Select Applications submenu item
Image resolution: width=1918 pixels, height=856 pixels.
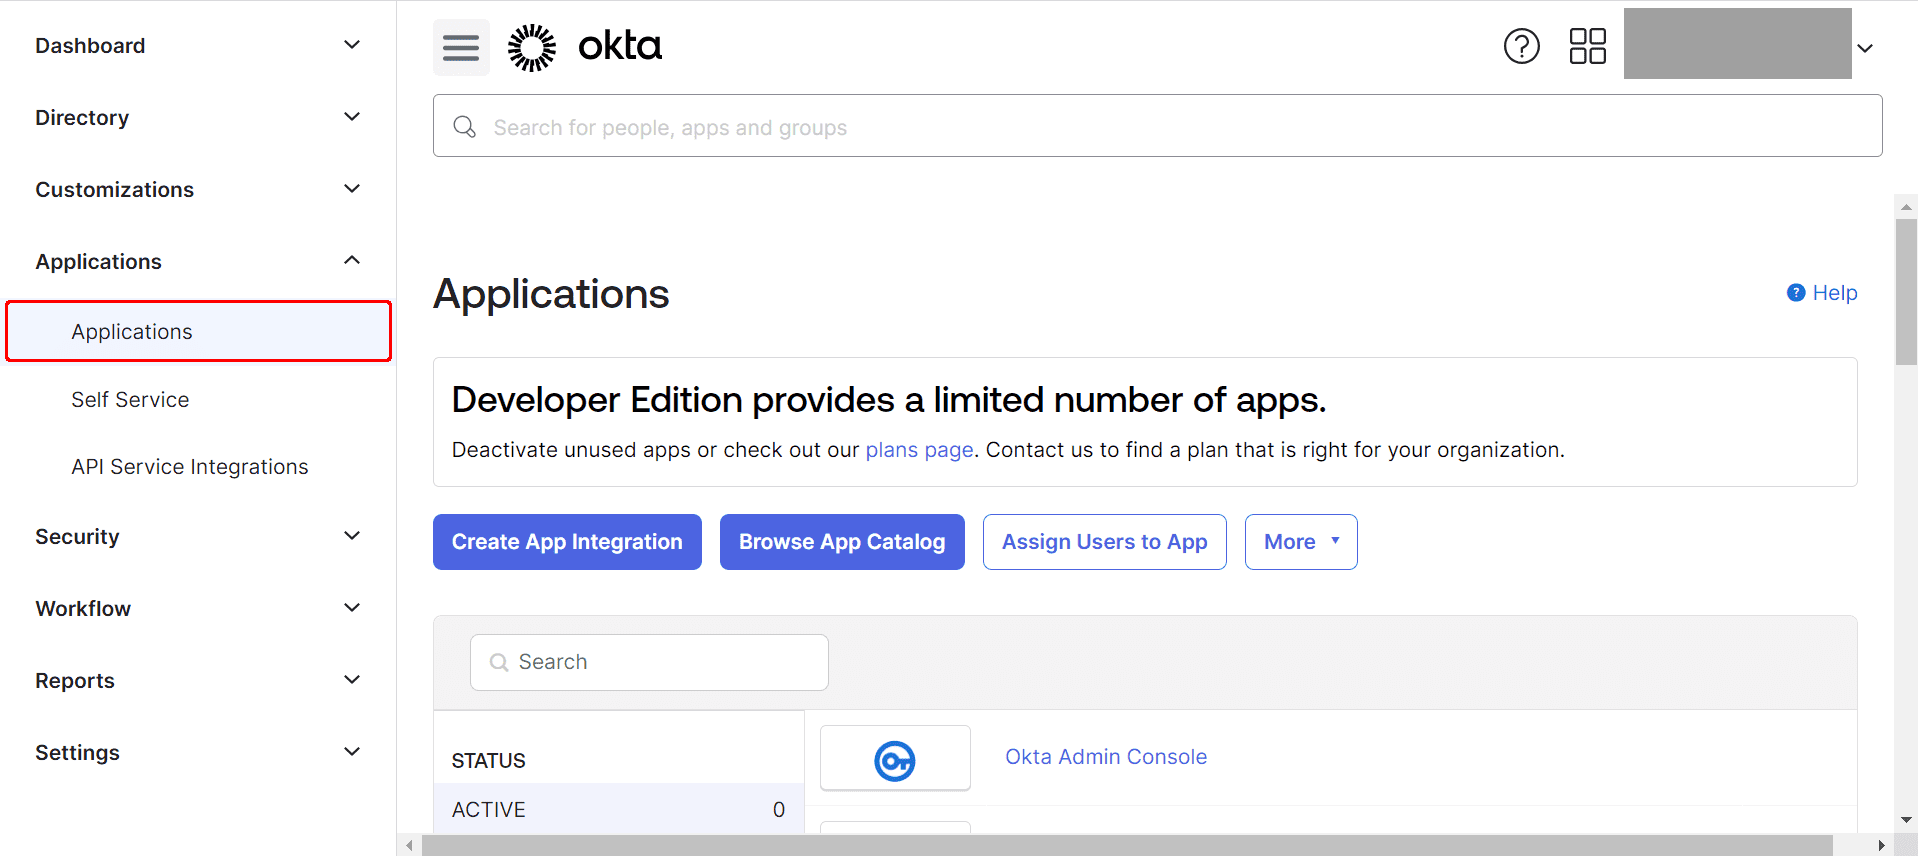198,331
